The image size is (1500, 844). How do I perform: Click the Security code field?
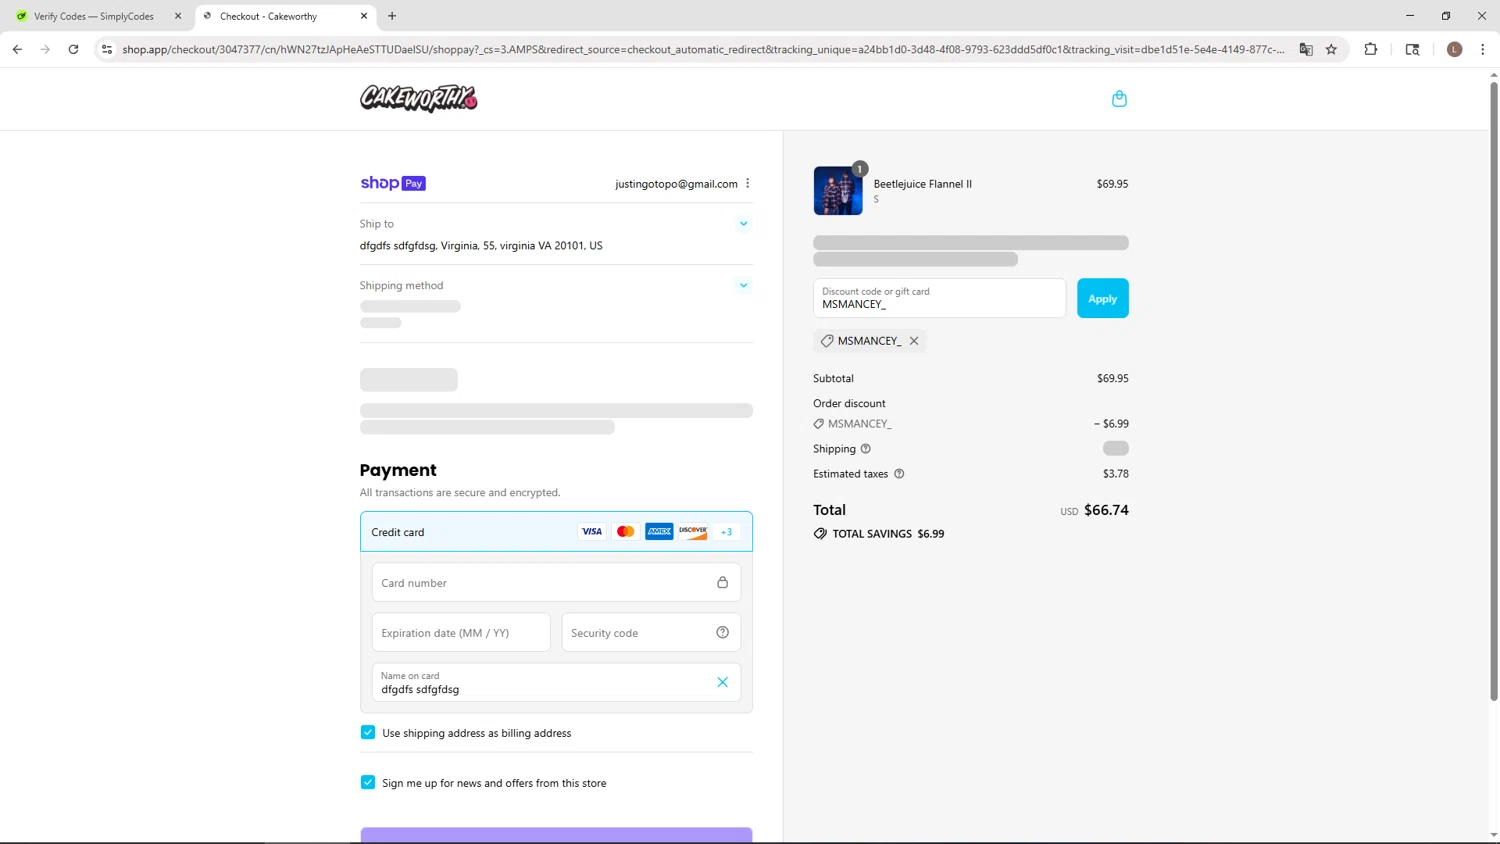click(x=651, y=632)
